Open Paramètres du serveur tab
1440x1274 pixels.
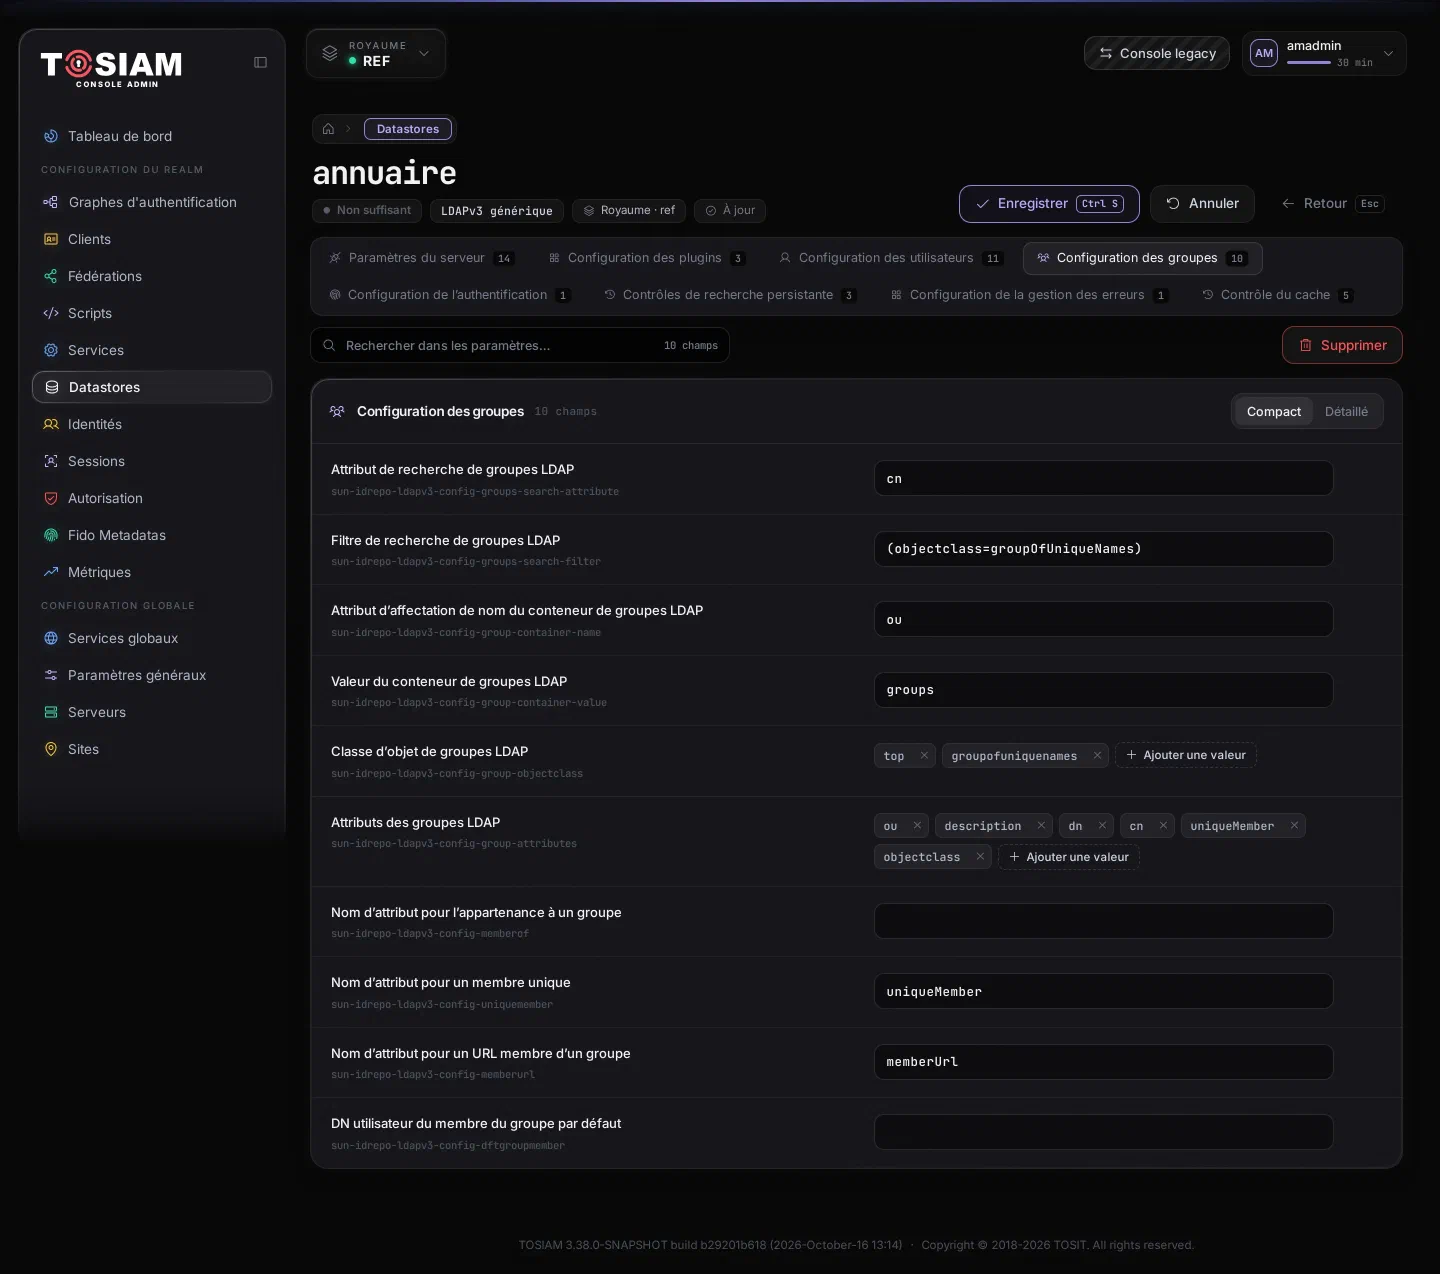coord(420,258)
